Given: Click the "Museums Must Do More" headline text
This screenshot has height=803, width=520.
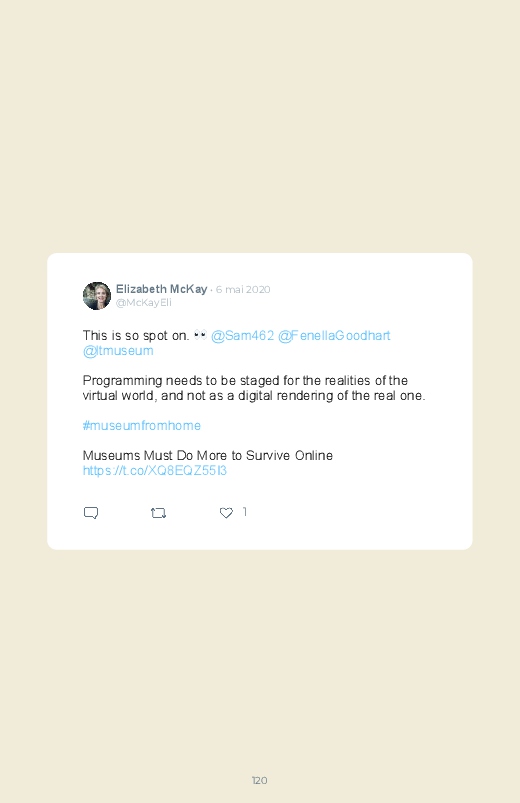Looking at the screenshot, I should point(207,455).
